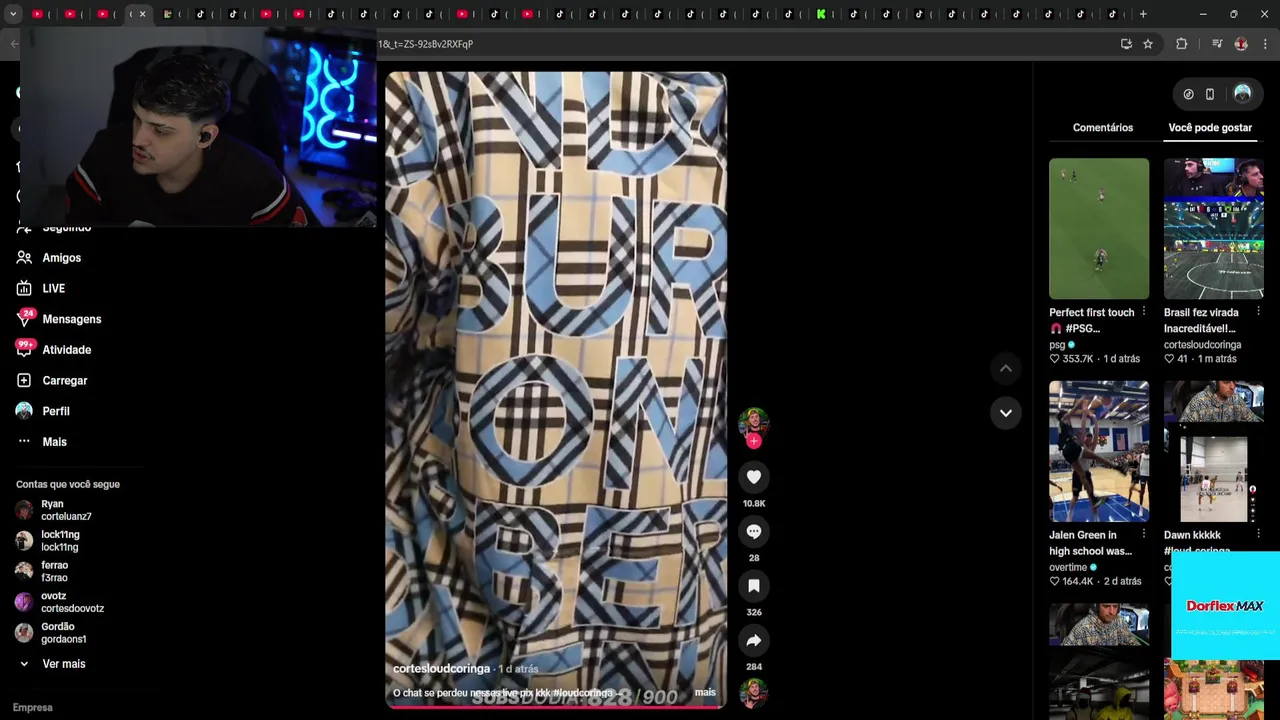Image resolution: width=1280 pixels, height=720 pixels.
Task: Save video with the bookmark icon showing 326
Action: 754,586
